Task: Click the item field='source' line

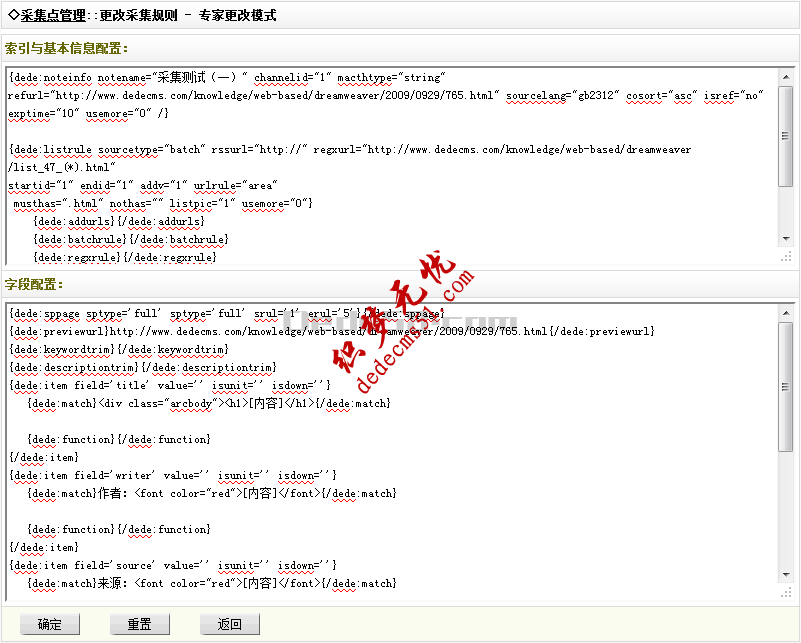Action: click(172, 565)
